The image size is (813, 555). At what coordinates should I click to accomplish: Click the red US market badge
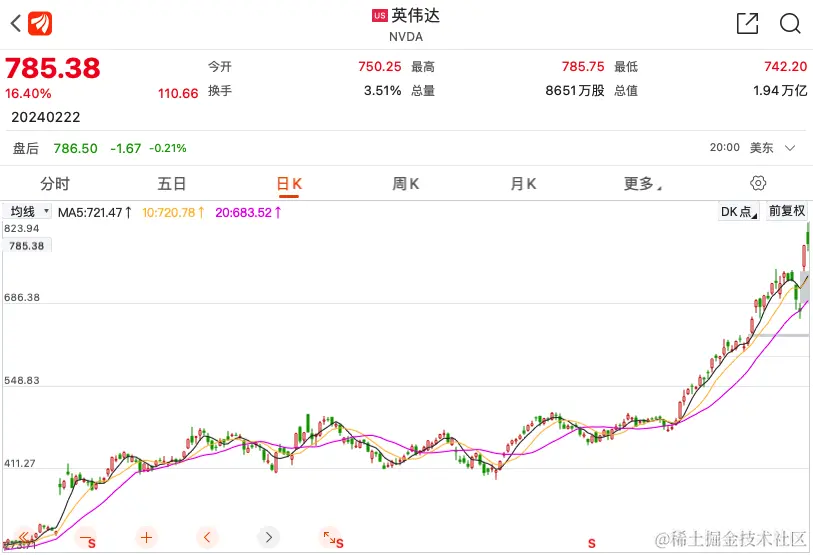point(380,16)
